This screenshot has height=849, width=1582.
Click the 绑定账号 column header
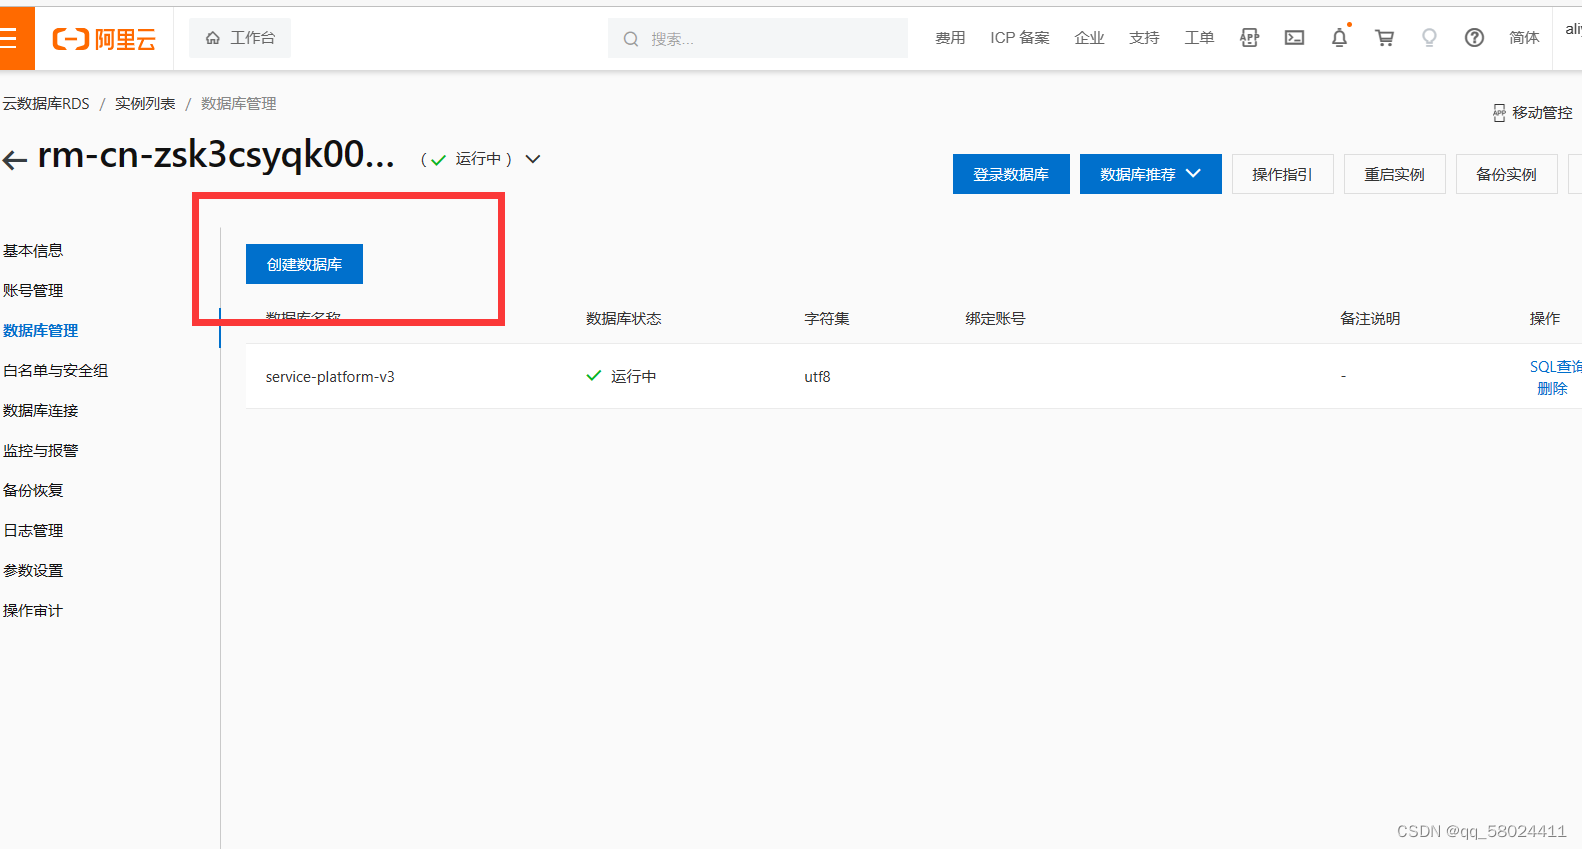[x=995, y=319]
